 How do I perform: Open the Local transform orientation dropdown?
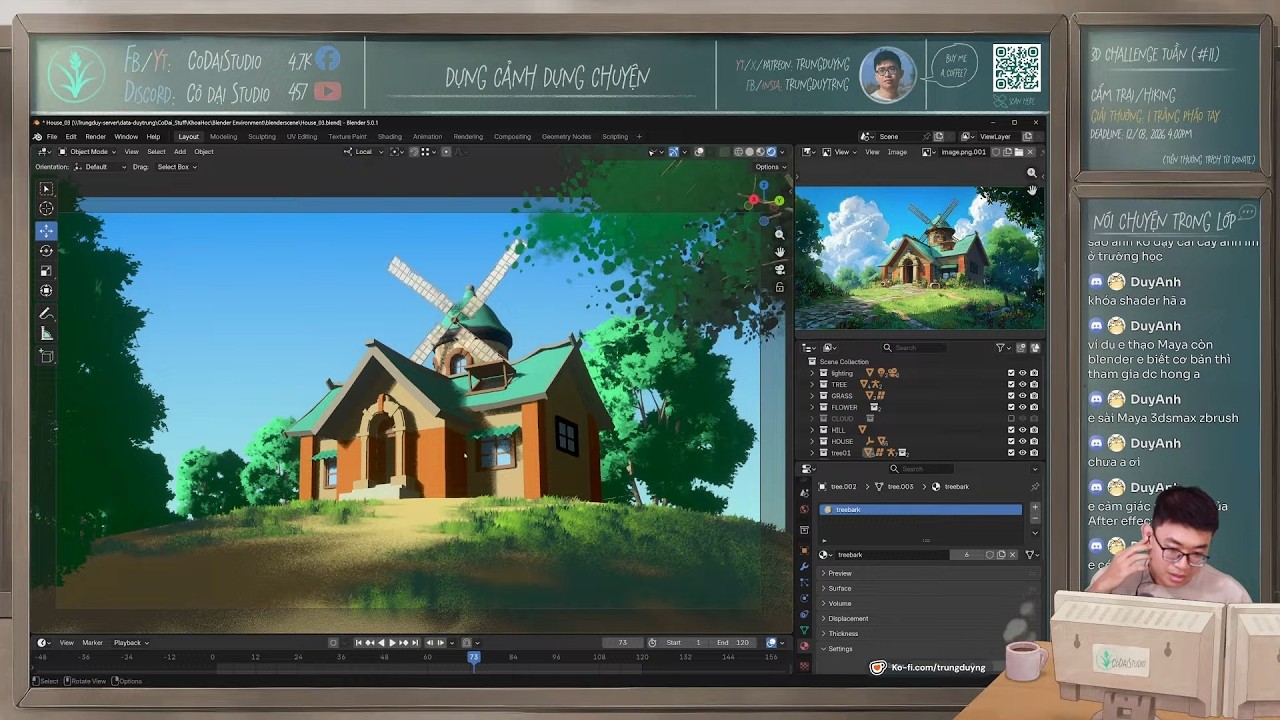[x=361, y=152]
